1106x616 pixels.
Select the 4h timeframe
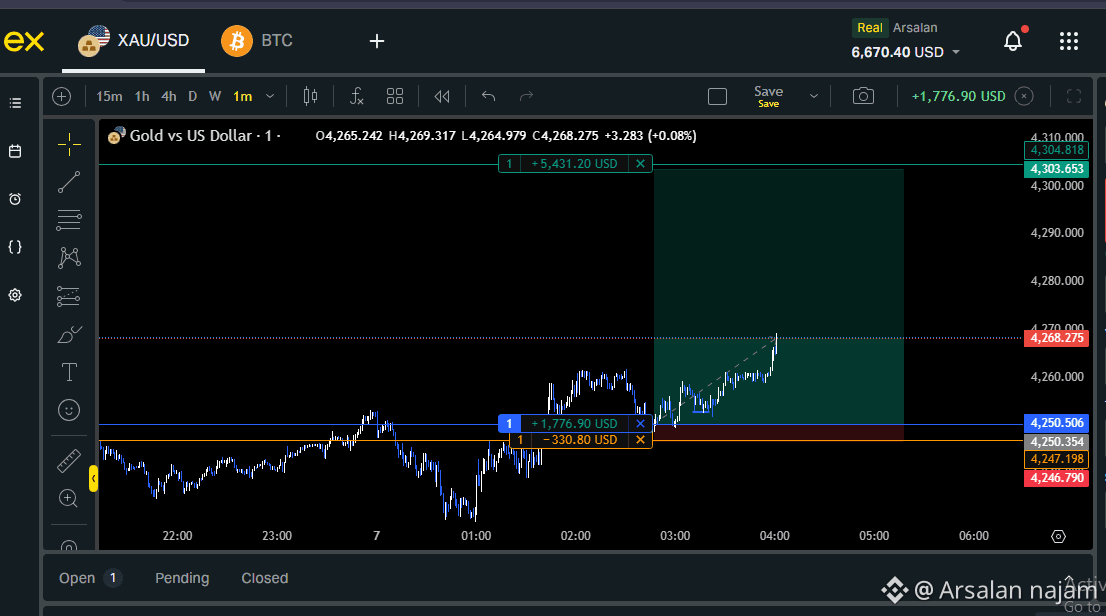pos(169,97)
